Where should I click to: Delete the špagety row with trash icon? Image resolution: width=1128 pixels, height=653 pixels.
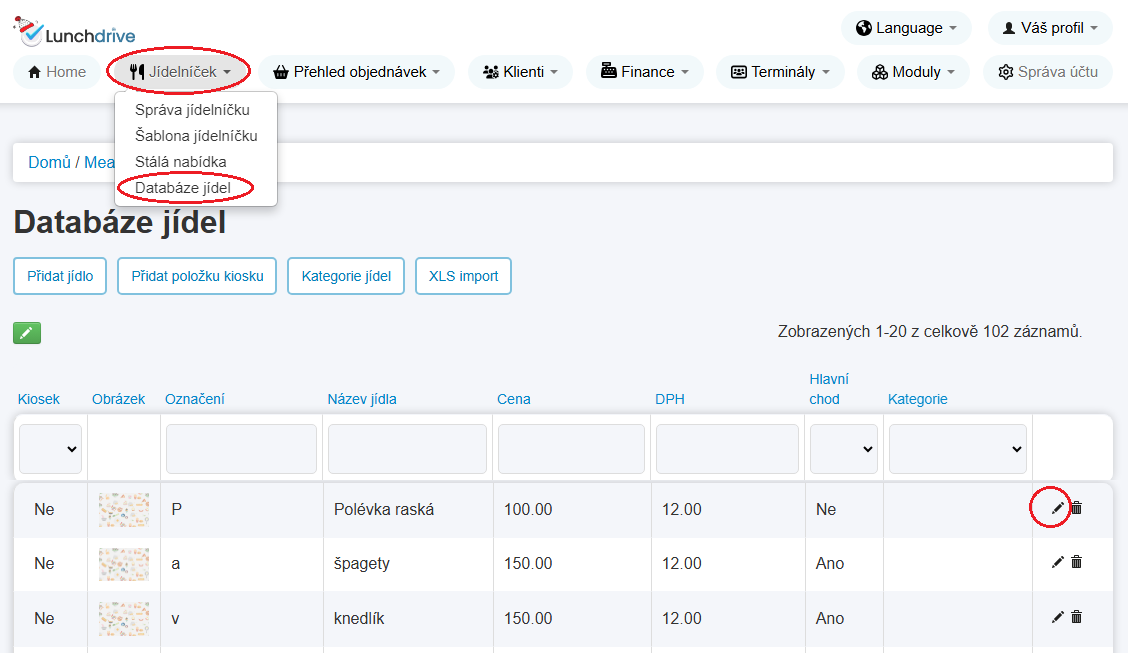1076,562
